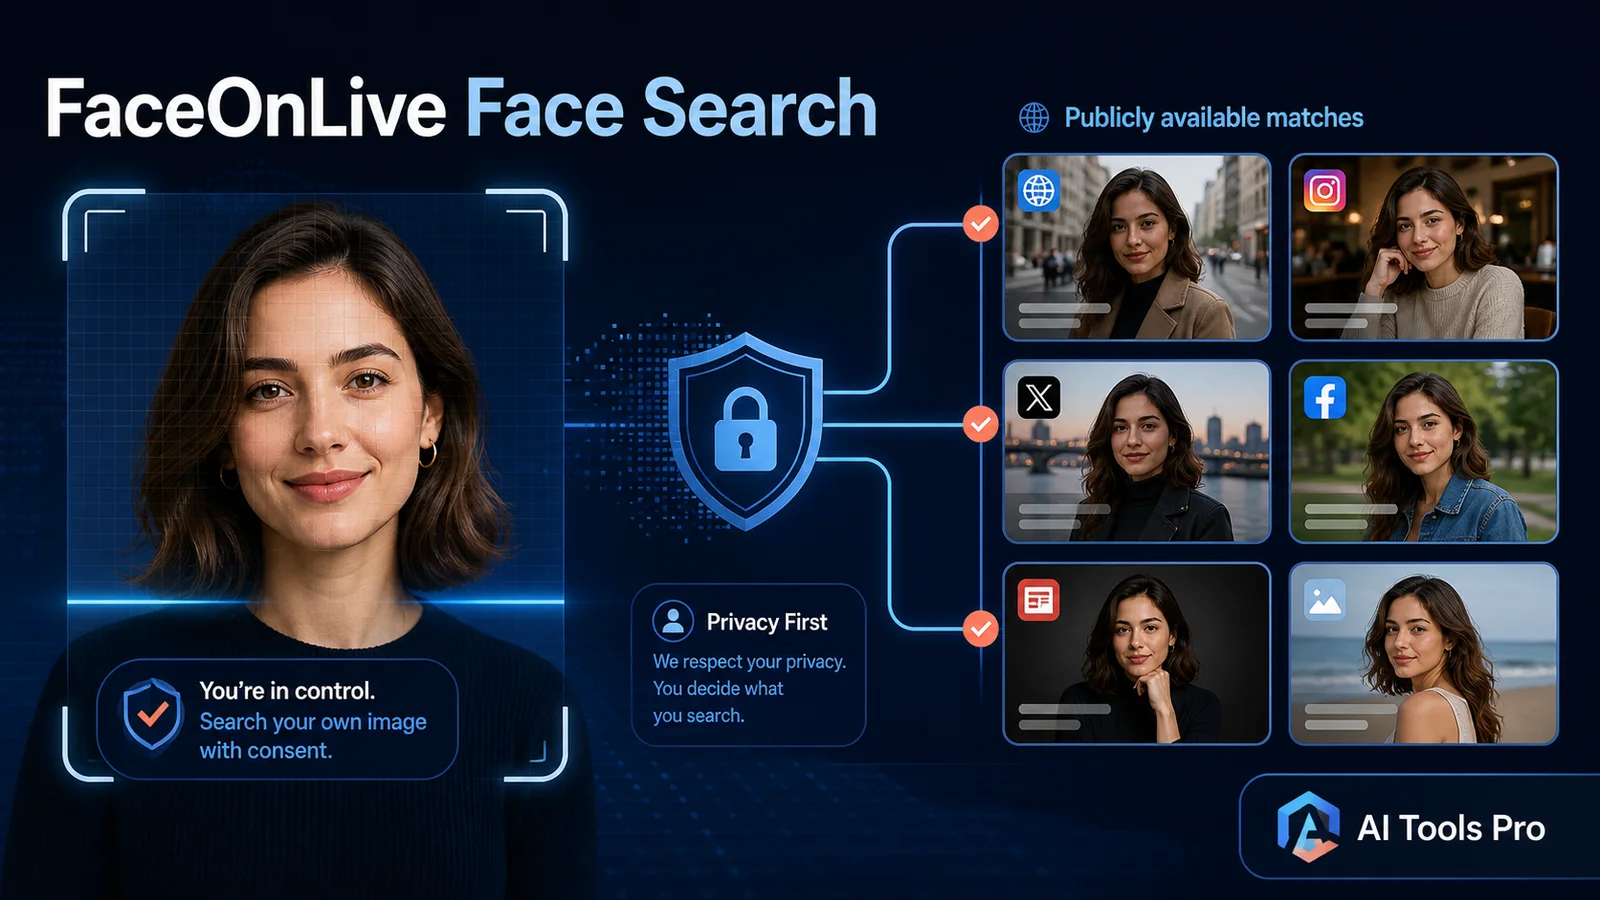
Task: Click the 'AI Tools Pro' label
Action: point(1451,828)
